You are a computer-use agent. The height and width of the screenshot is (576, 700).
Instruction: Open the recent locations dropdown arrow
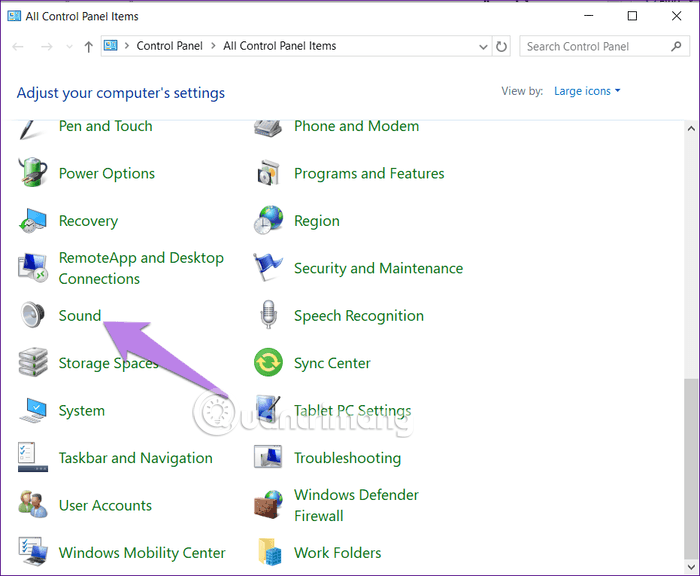pyautogui.click(x=69, y=46)
